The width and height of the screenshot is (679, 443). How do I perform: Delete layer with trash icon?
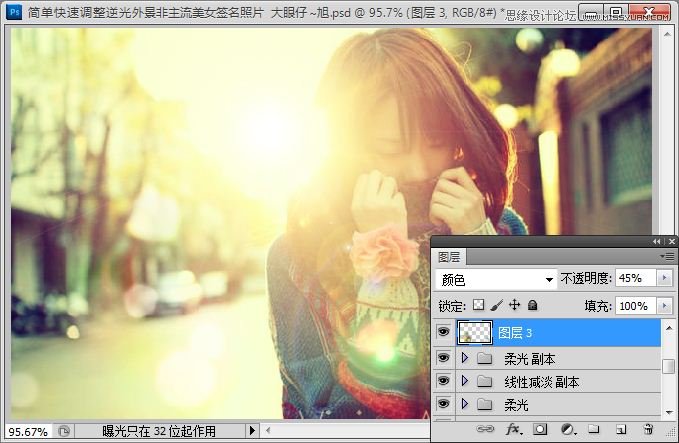[x=648, y=429]
